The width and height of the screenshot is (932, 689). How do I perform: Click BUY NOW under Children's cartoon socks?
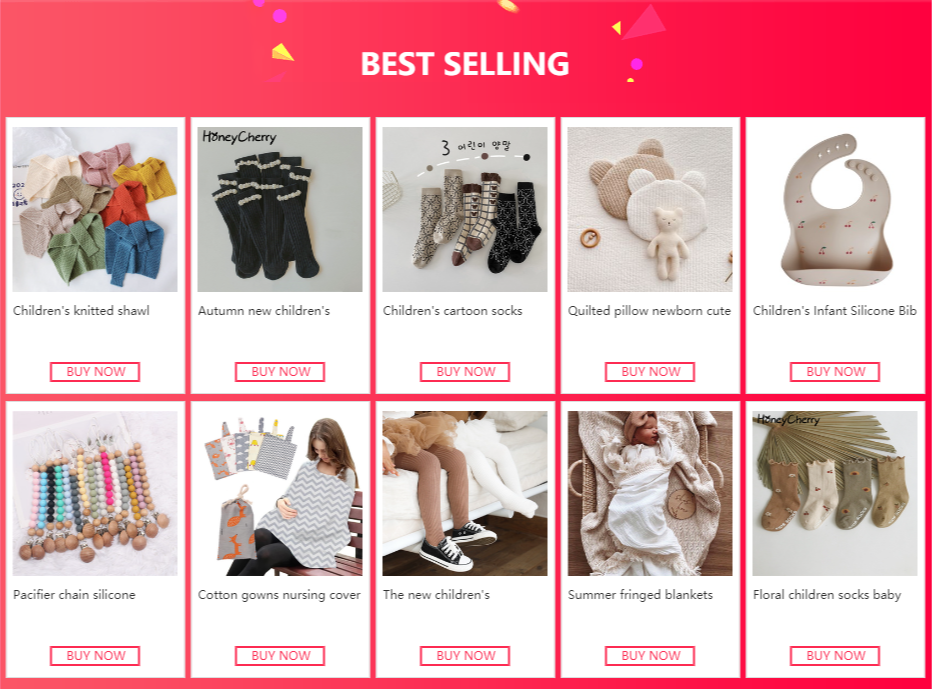pyautogui.click(x=465, y=372)
